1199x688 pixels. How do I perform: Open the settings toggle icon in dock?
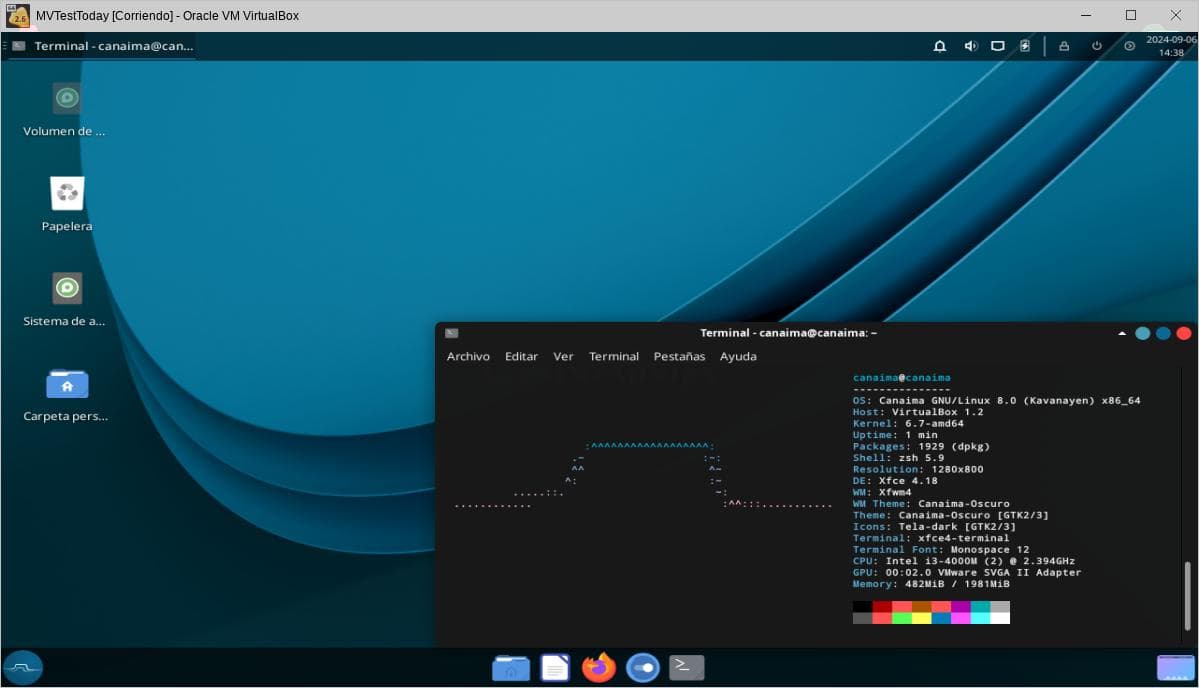[643, 667]
